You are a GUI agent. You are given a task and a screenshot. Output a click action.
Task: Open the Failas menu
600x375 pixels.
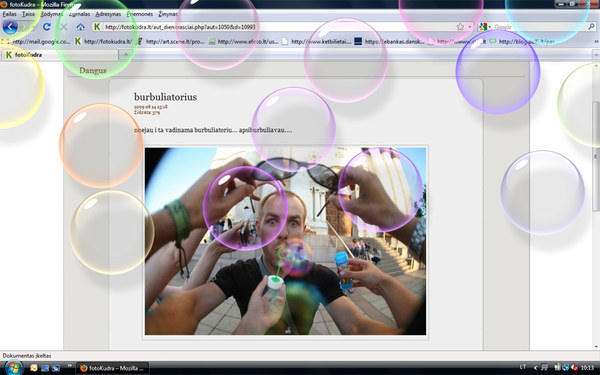click(x=10, y=14)
